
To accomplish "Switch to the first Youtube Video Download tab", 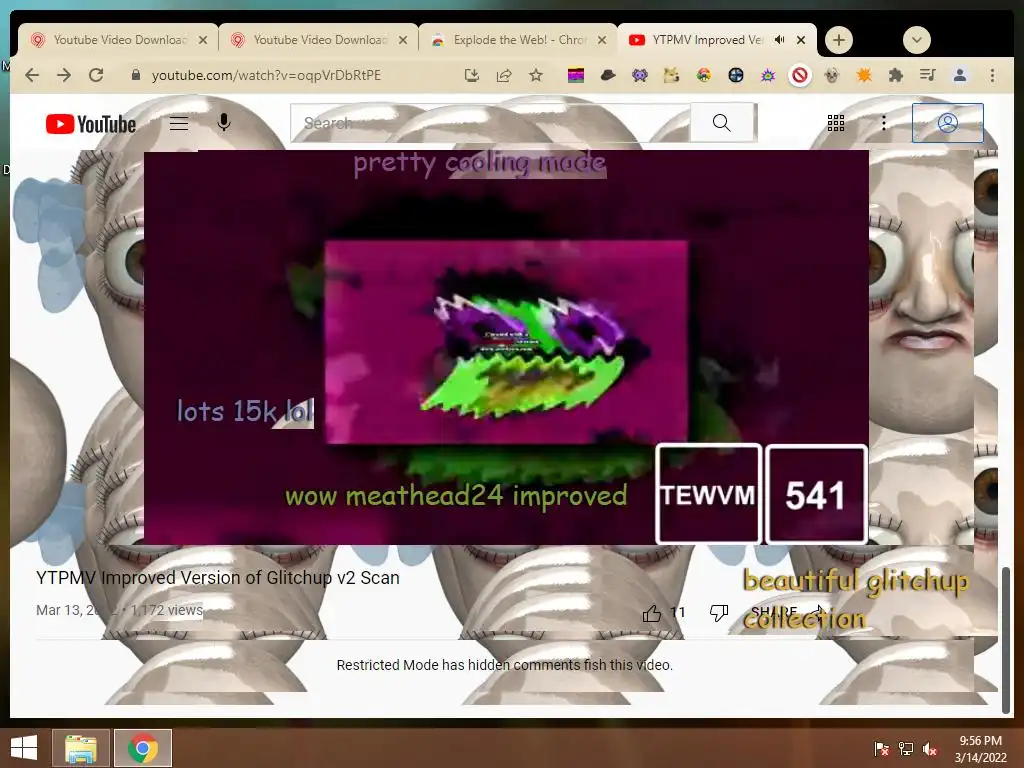I will pyautogui.click(x=120, y=40).
